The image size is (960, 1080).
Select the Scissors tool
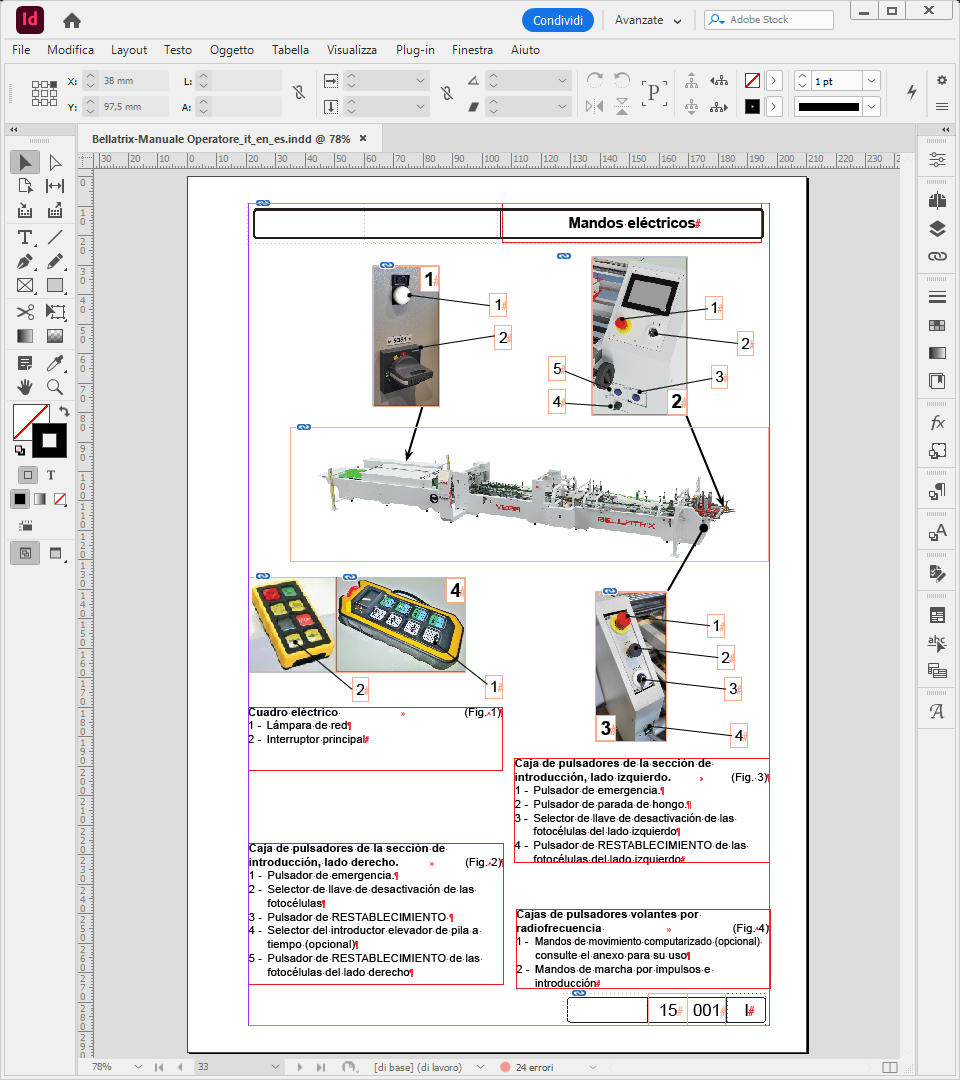pos(25,312)
